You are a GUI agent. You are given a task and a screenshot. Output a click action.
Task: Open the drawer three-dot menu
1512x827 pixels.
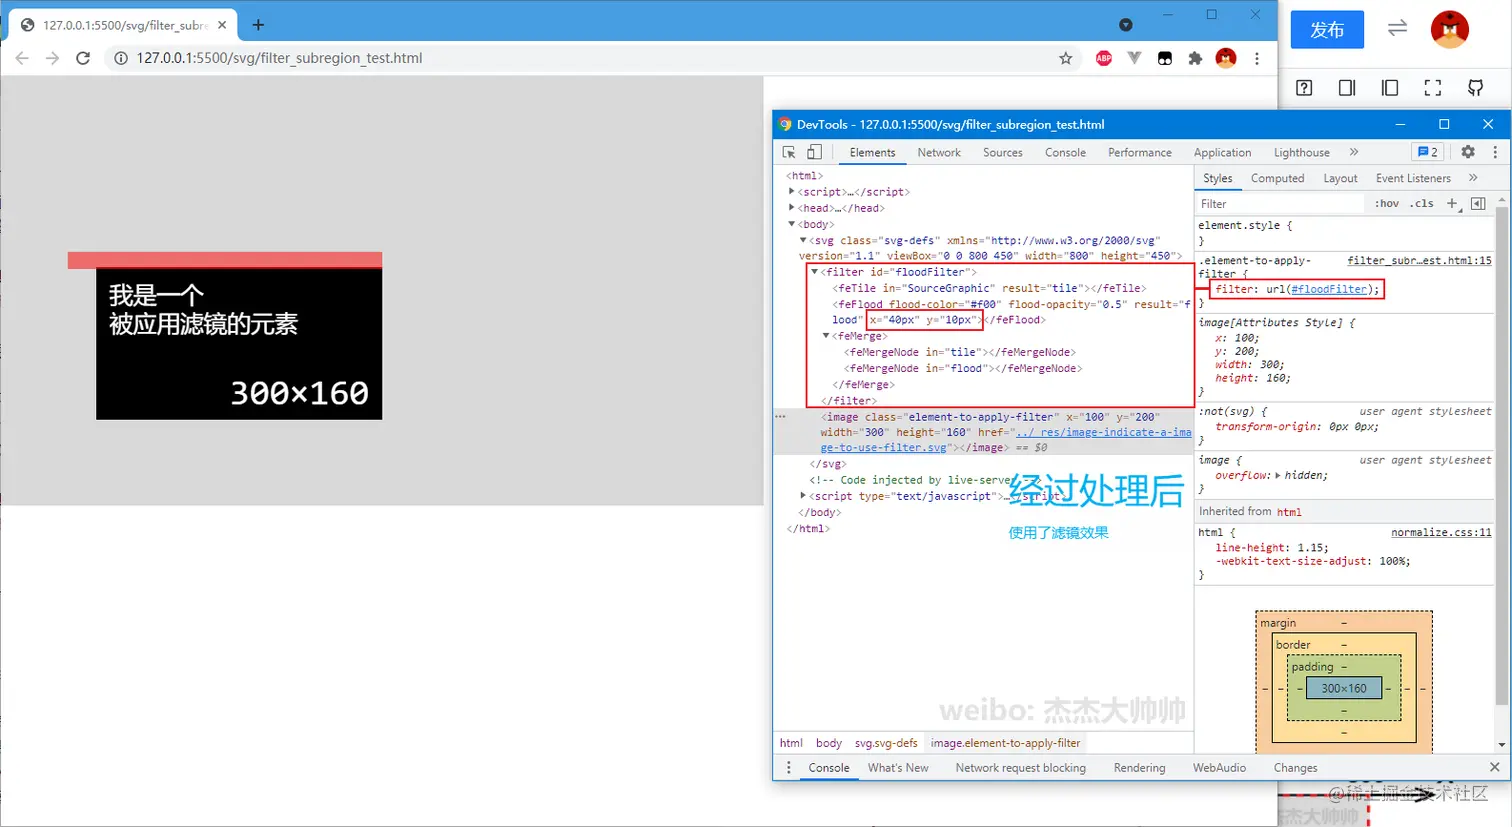pos(788,767)
